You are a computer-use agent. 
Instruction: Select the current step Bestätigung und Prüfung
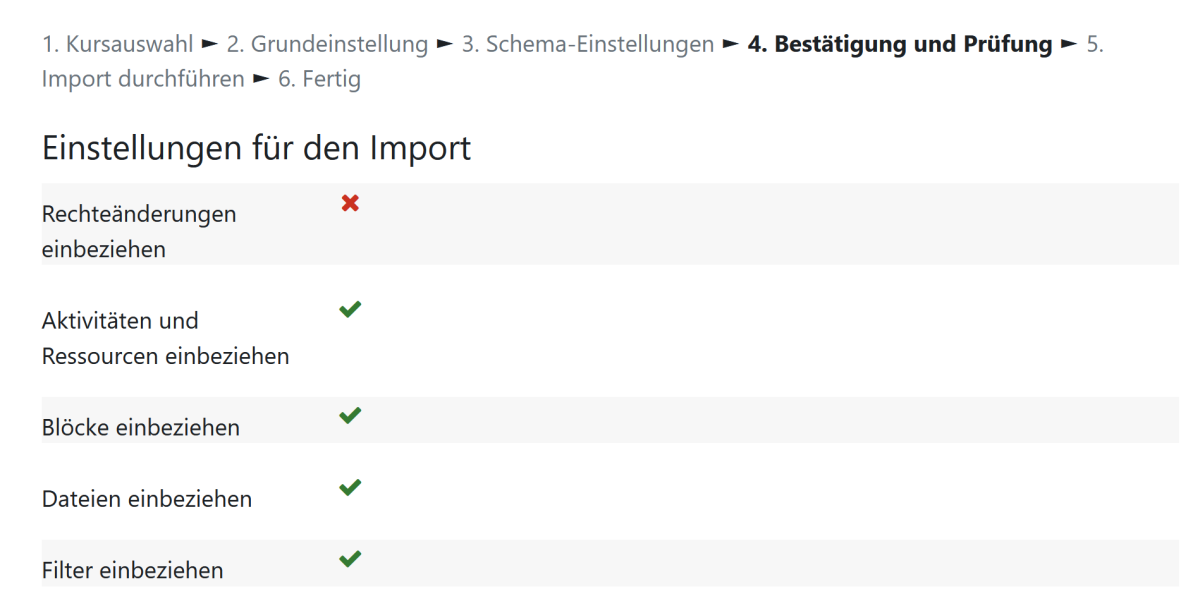tap(900, 44)
